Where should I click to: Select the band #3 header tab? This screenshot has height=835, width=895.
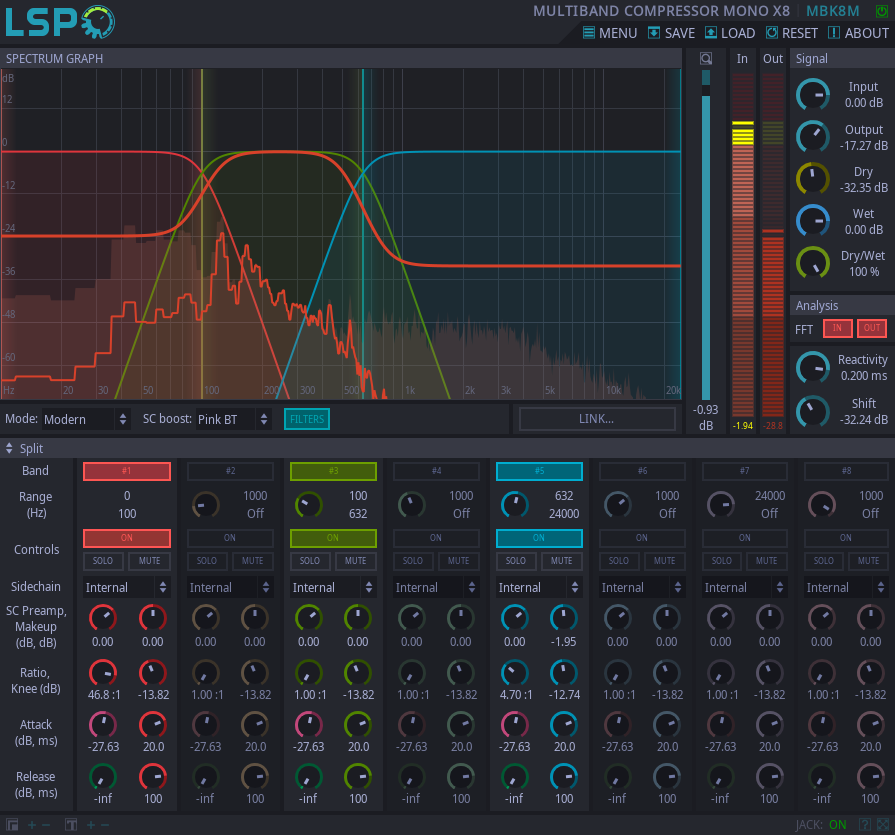pyautogui.click(x=333, y=471)
